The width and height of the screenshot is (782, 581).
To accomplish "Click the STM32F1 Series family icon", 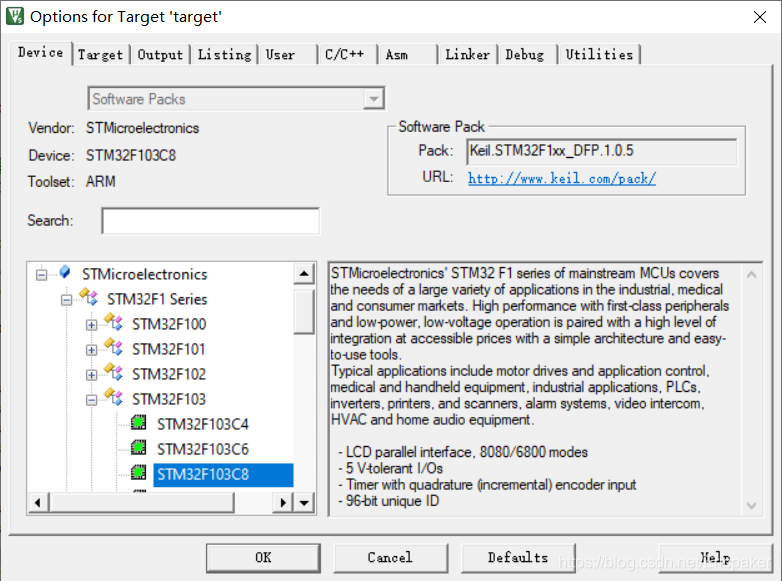I will [89, 296].
